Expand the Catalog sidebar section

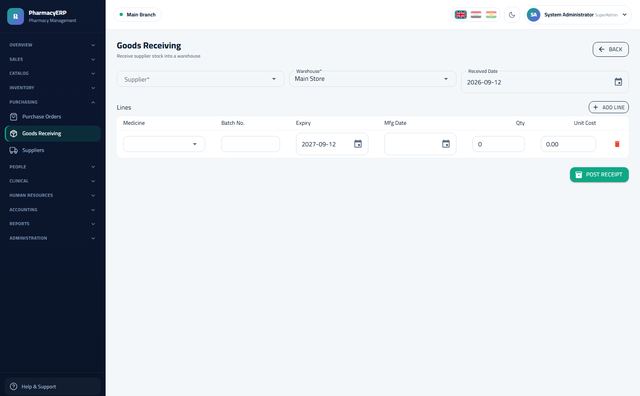coord(52,73)
